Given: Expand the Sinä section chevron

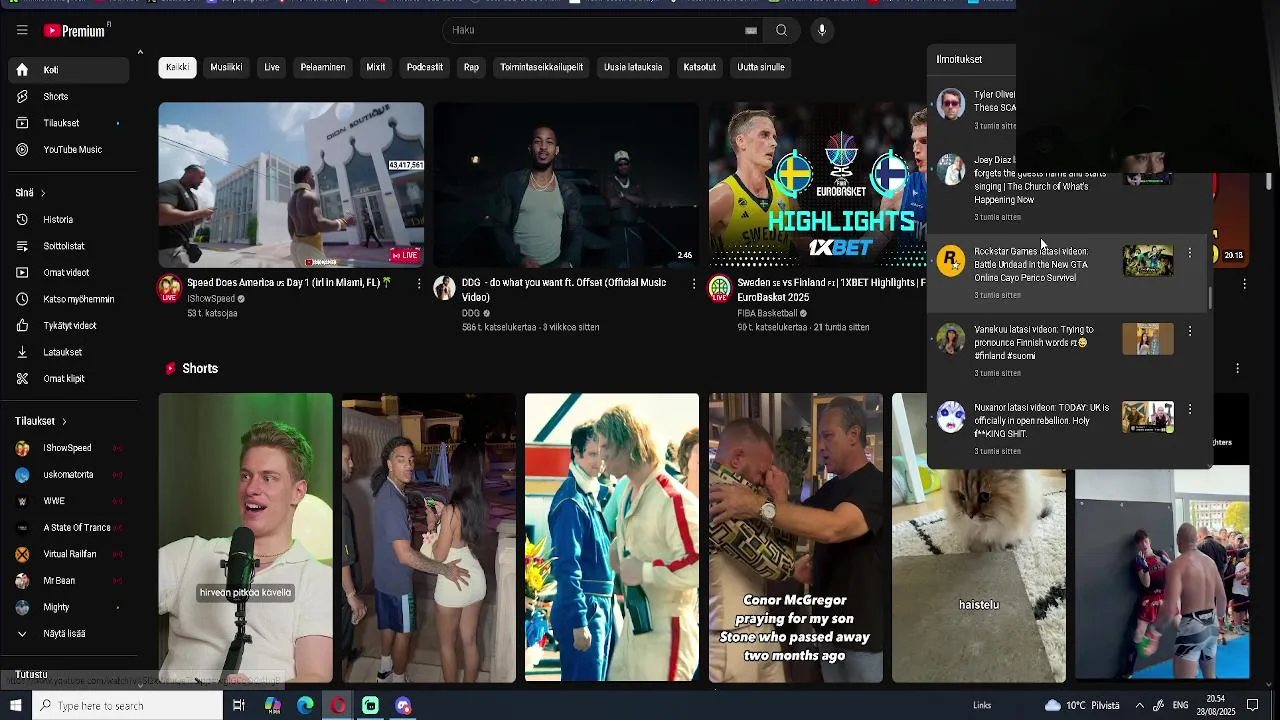Looking at the screenshot, I should [43, 193].
